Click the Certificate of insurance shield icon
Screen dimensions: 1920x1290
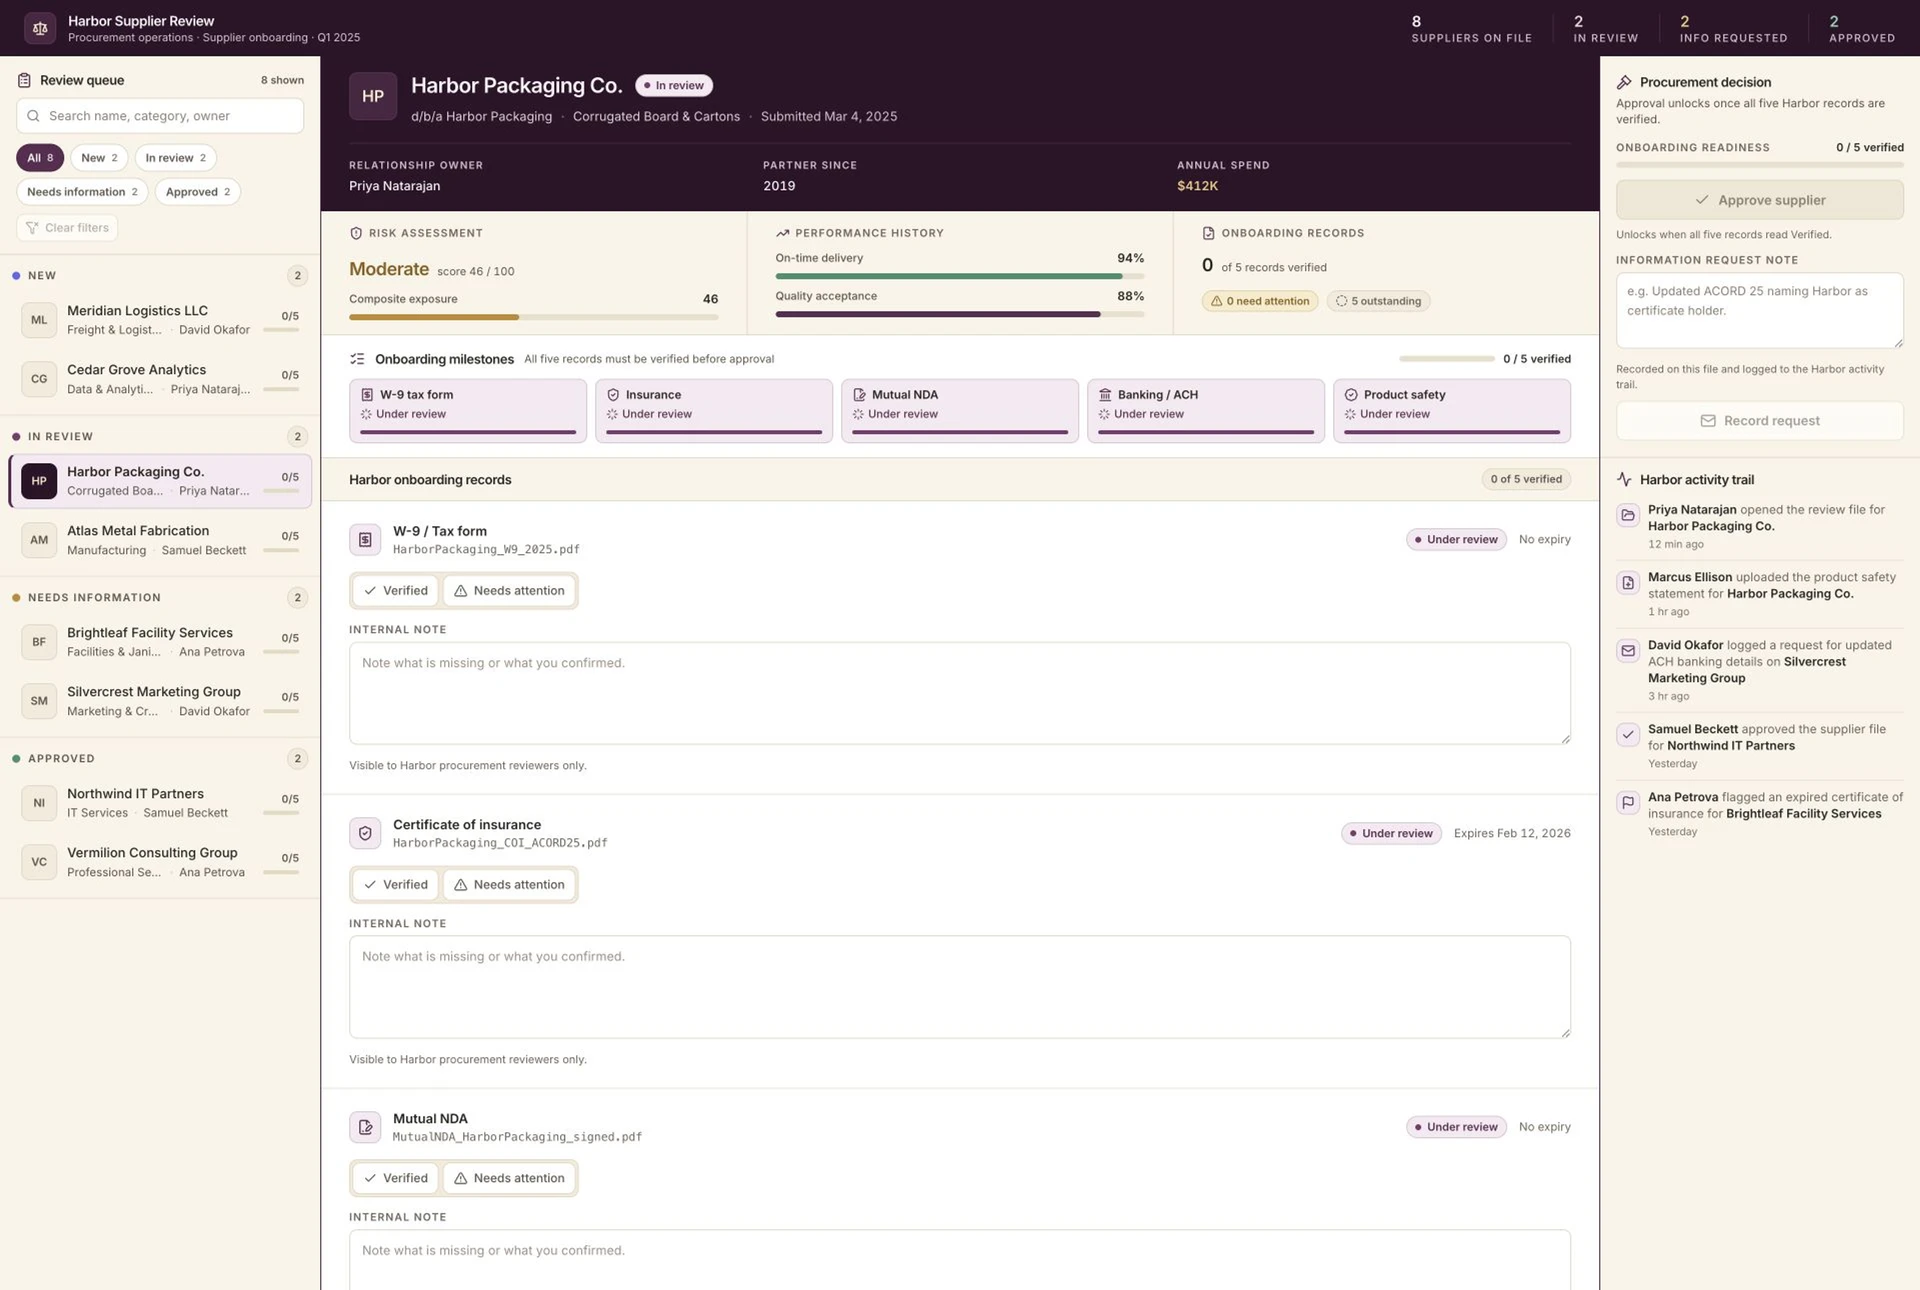coord(365,833)
